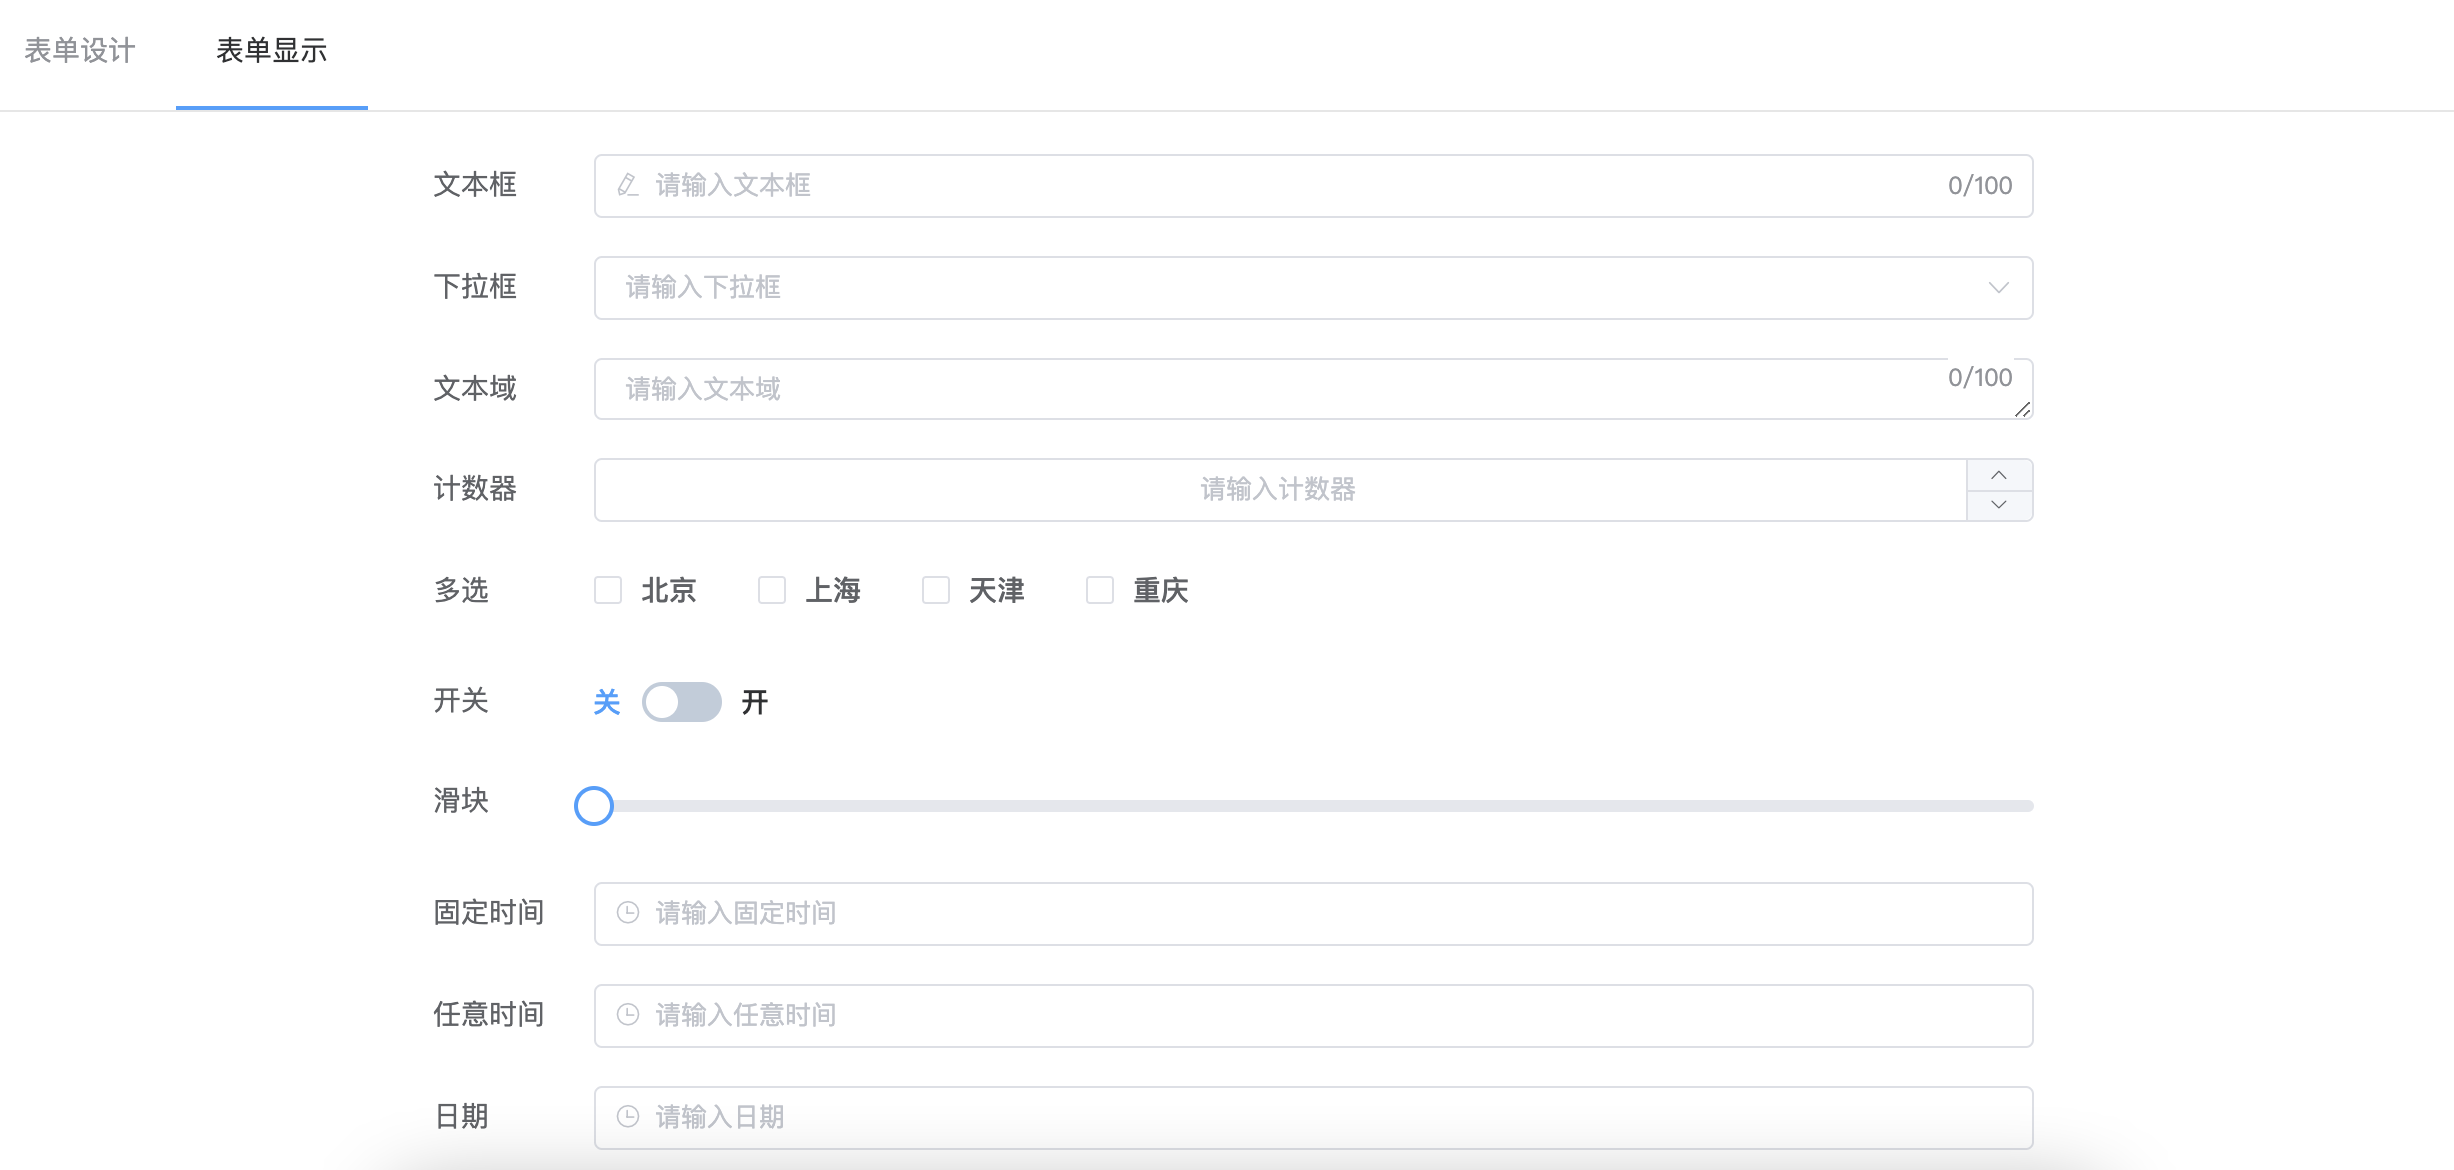The width and height of the screenshot is (2454, 1170).
Task: Expand the 下拉框 dropdown arrow
Action: (1998, 288)
